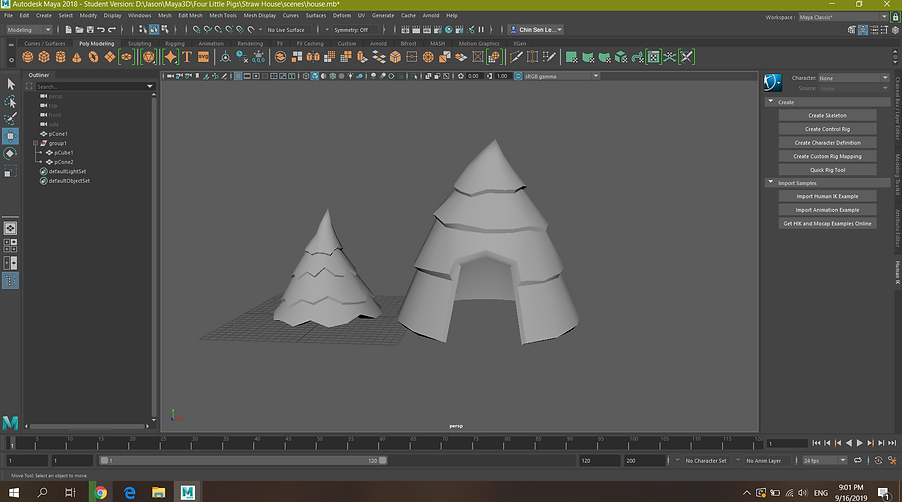Activate the Rotate tool in toolbox

(x=10, y=154)
